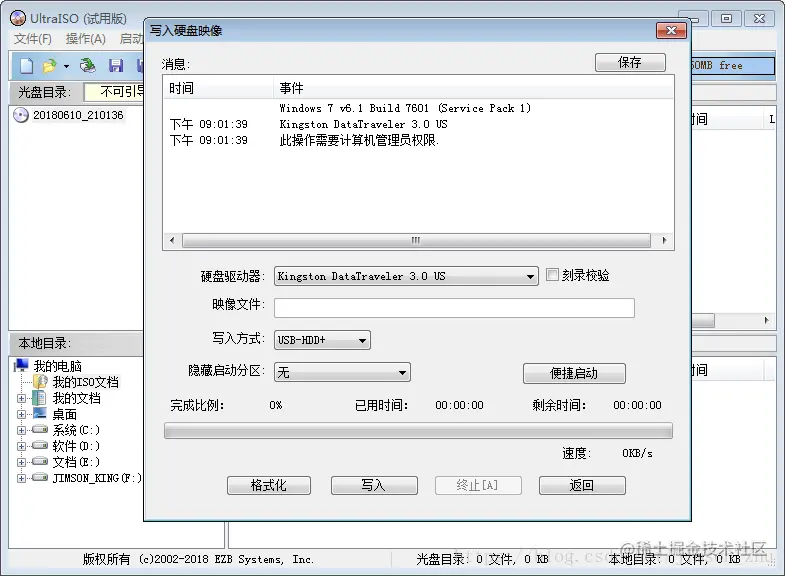Click the 写入 button

(x=374, y=485)
